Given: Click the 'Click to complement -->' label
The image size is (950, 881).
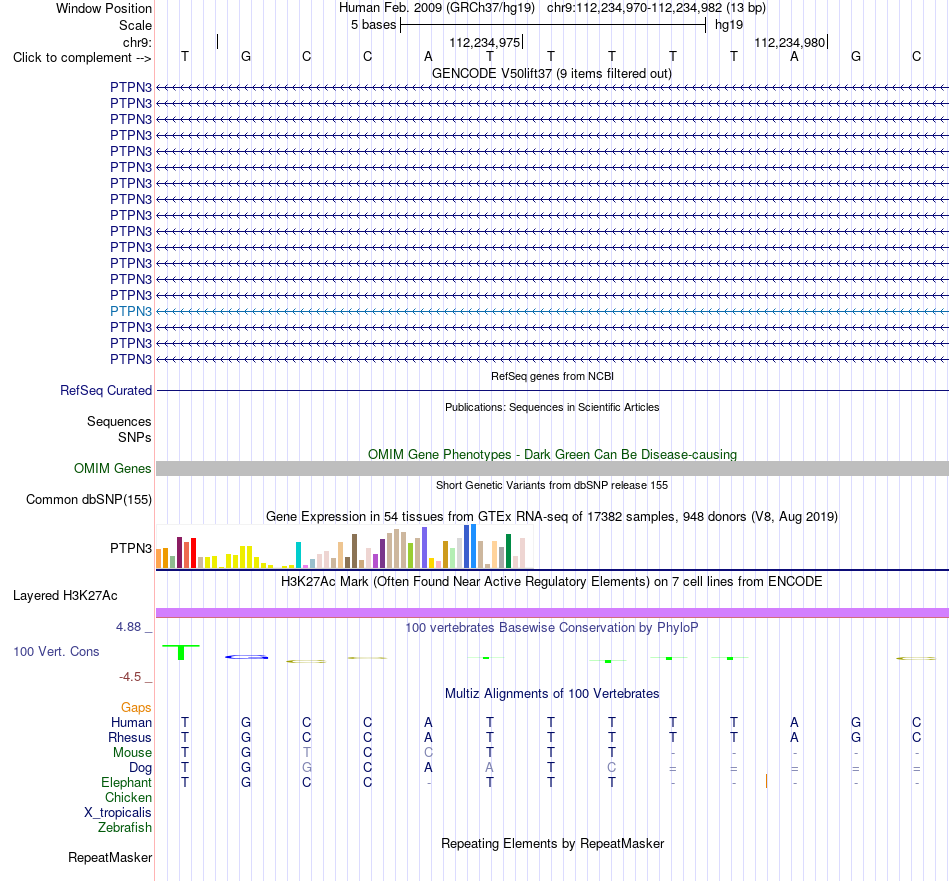Looking at the screenshot, I should [x=82, y=58].
